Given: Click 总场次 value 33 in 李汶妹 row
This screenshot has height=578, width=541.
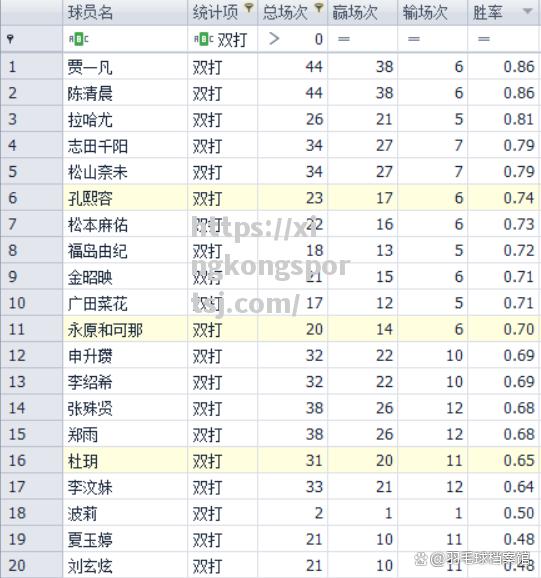Looking at the screenshot, I should [314, 487].
